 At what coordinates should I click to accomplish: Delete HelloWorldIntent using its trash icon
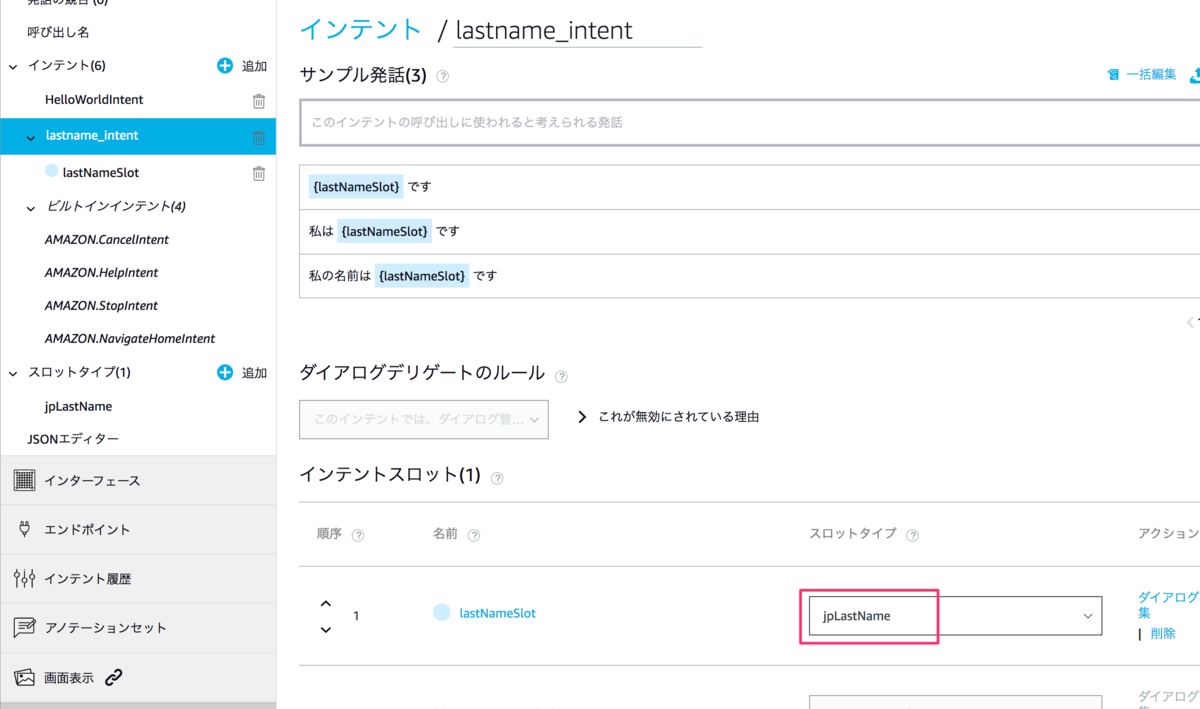click(x=258, y=100)
